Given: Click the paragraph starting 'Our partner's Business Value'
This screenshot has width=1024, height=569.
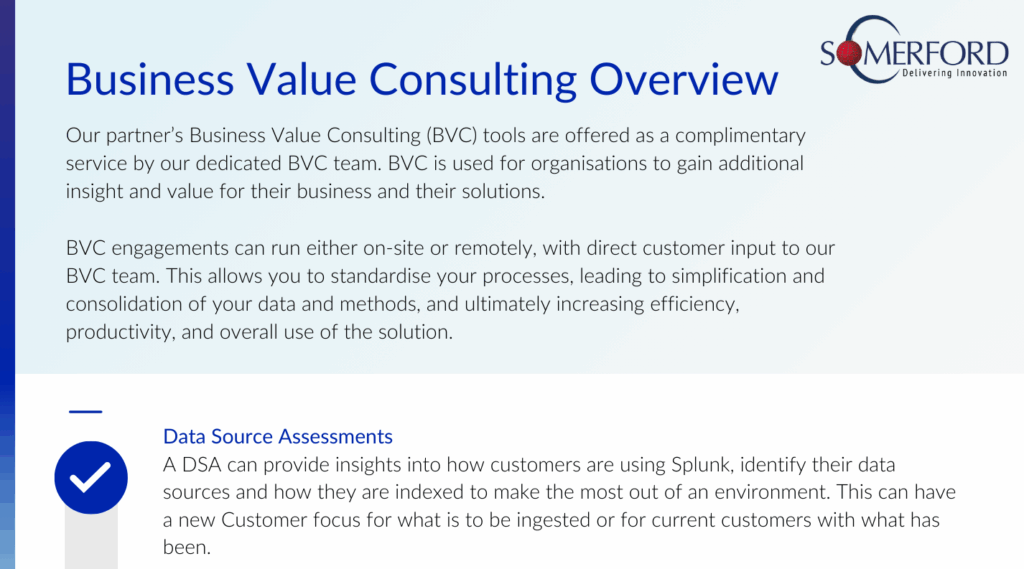Looking at the screenshot, I should [436, 163].
